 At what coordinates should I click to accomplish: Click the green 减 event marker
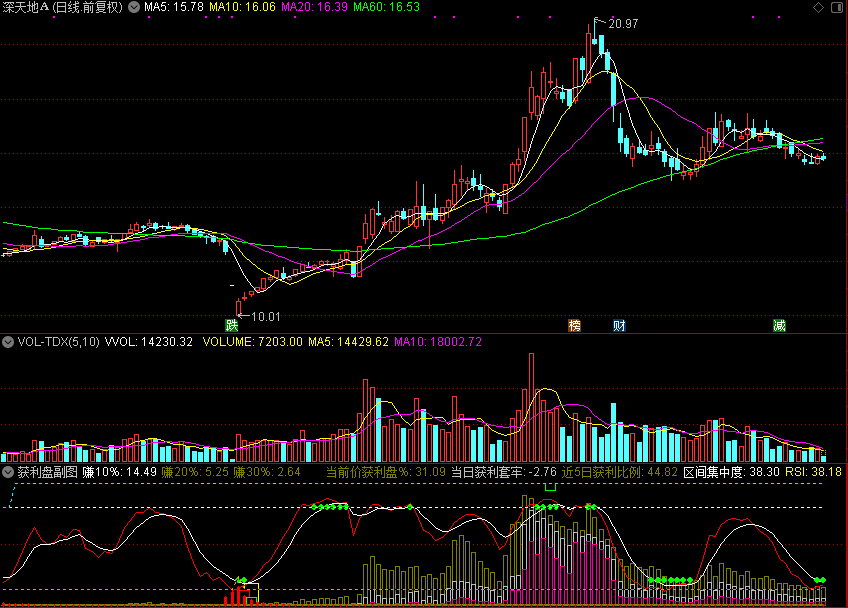(x=779, y=325)
